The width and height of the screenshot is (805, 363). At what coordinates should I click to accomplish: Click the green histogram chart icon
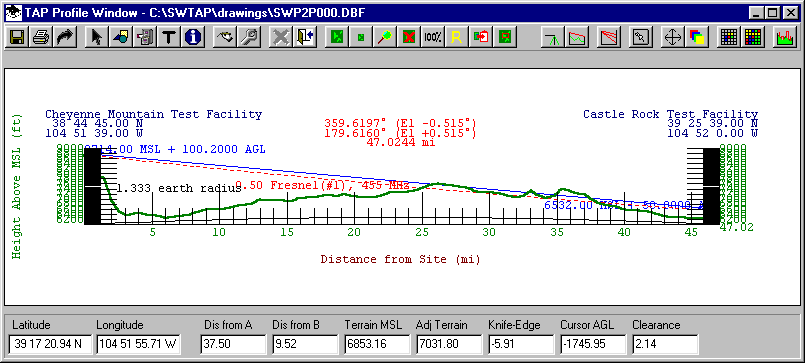click(x=784, y=37)
